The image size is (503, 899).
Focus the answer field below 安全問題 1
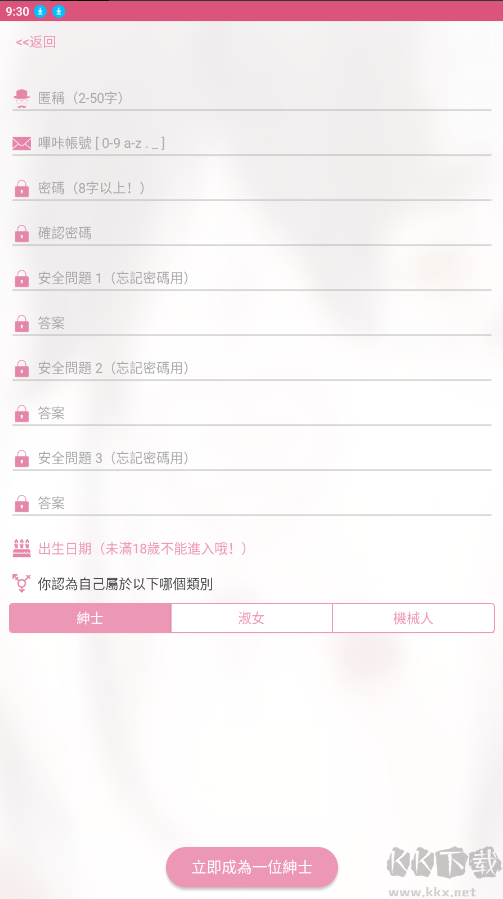click(264, 323)
